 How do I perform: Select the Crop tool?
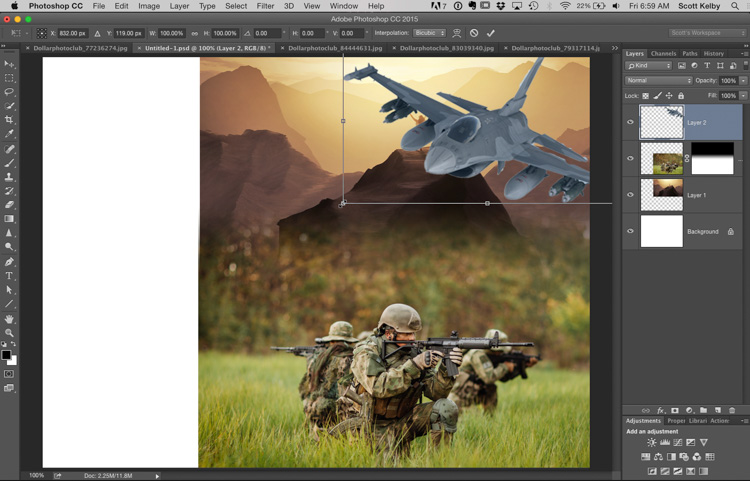(10, 120)
